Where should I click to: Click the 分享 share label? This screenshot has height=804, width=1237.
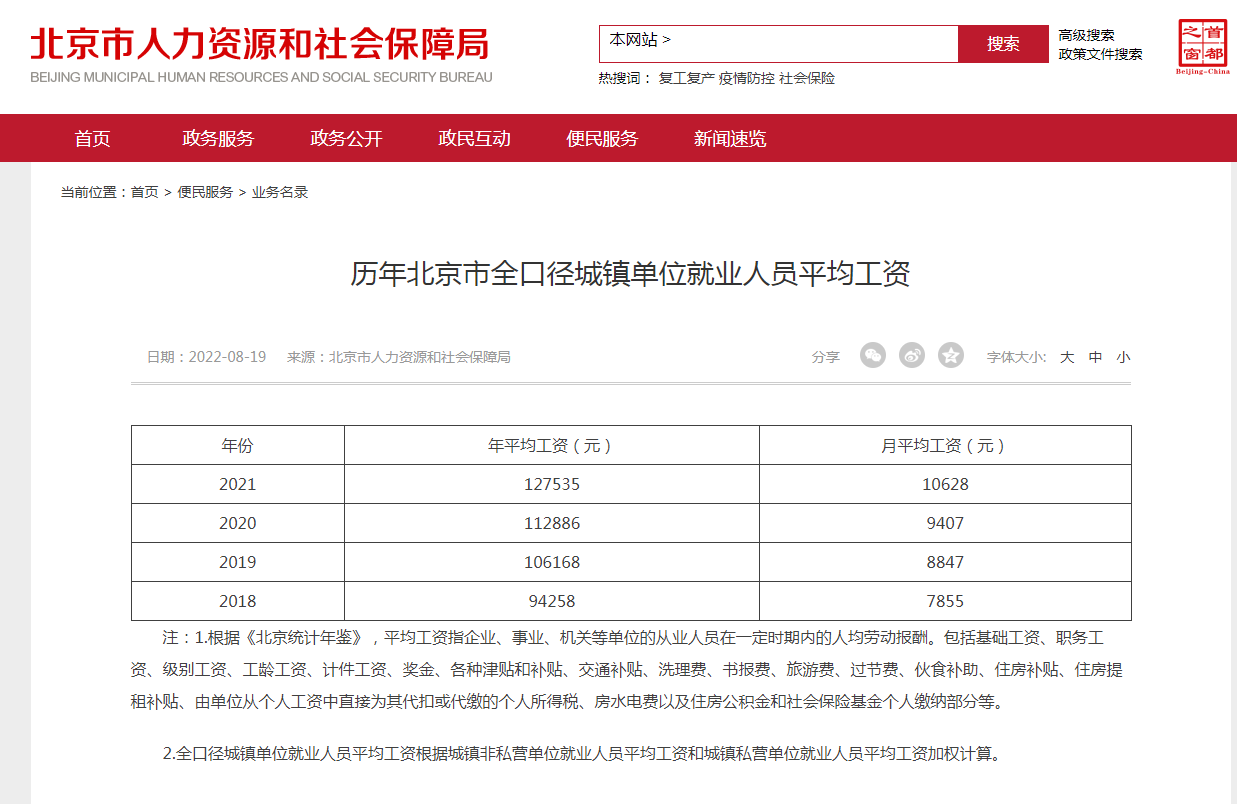pyautogui.click(x=826, y=357)
